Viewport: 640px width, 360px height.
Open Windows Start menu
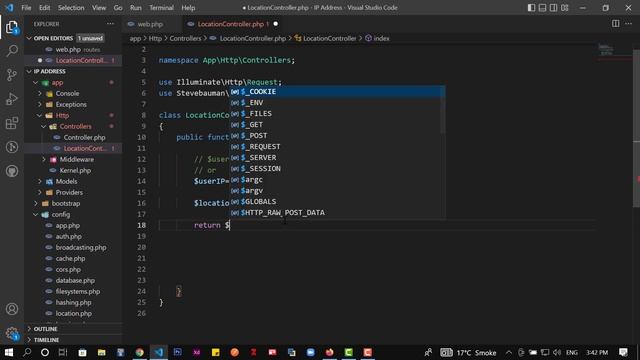coord(9,352)
